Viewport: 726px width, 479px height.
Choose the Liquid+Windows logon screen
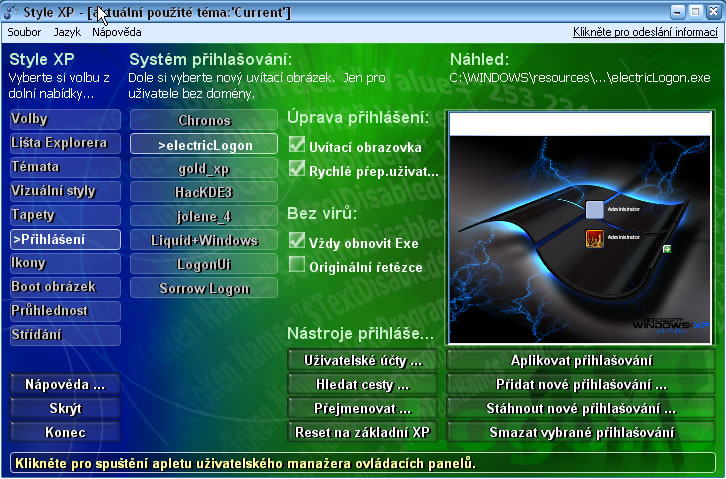coord(204,240)
